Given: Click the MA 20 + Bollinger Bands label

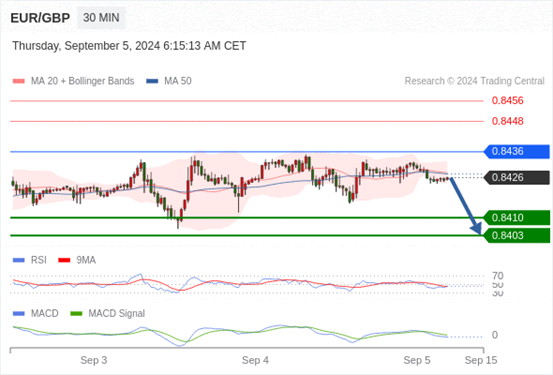Looking at the screenshot, I should pos(83,81).
